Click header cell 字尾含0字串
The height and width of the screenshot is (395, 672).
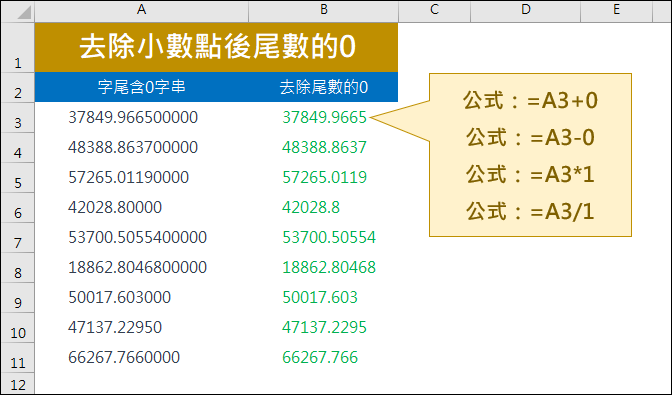click(x=141, y=87)
